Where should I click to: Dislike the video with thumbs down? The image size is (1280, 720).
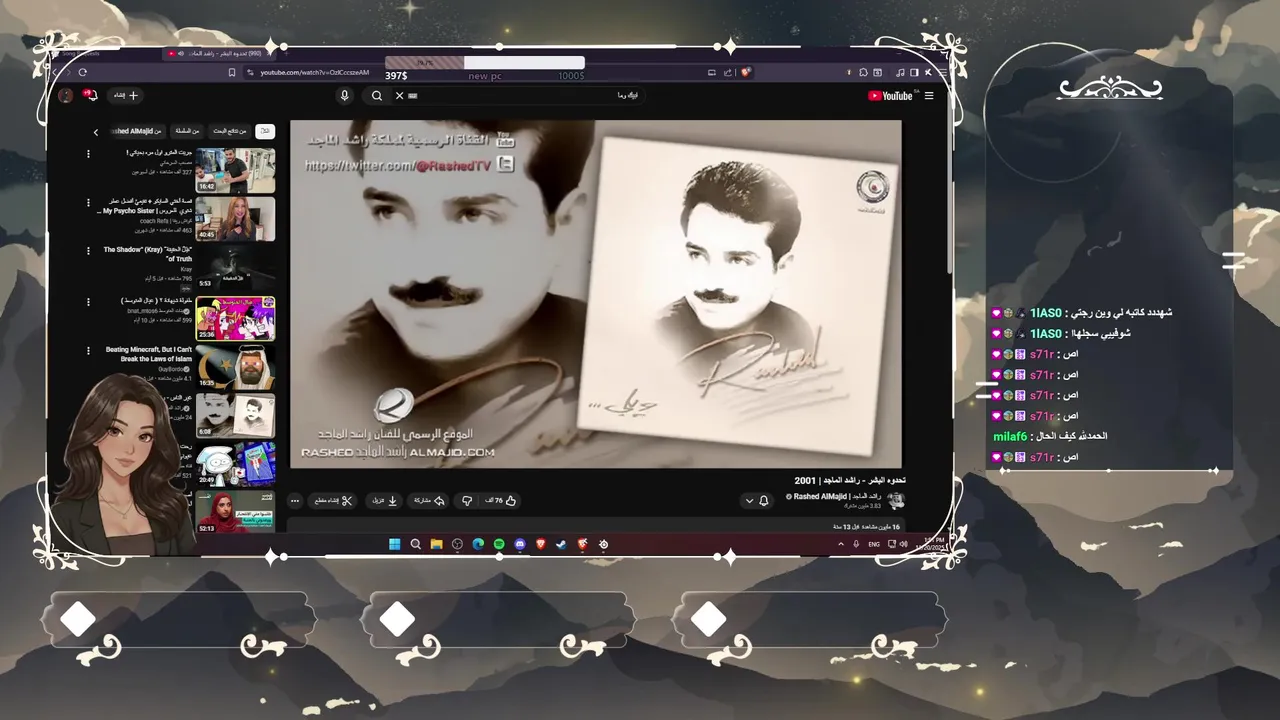[466, 500]
